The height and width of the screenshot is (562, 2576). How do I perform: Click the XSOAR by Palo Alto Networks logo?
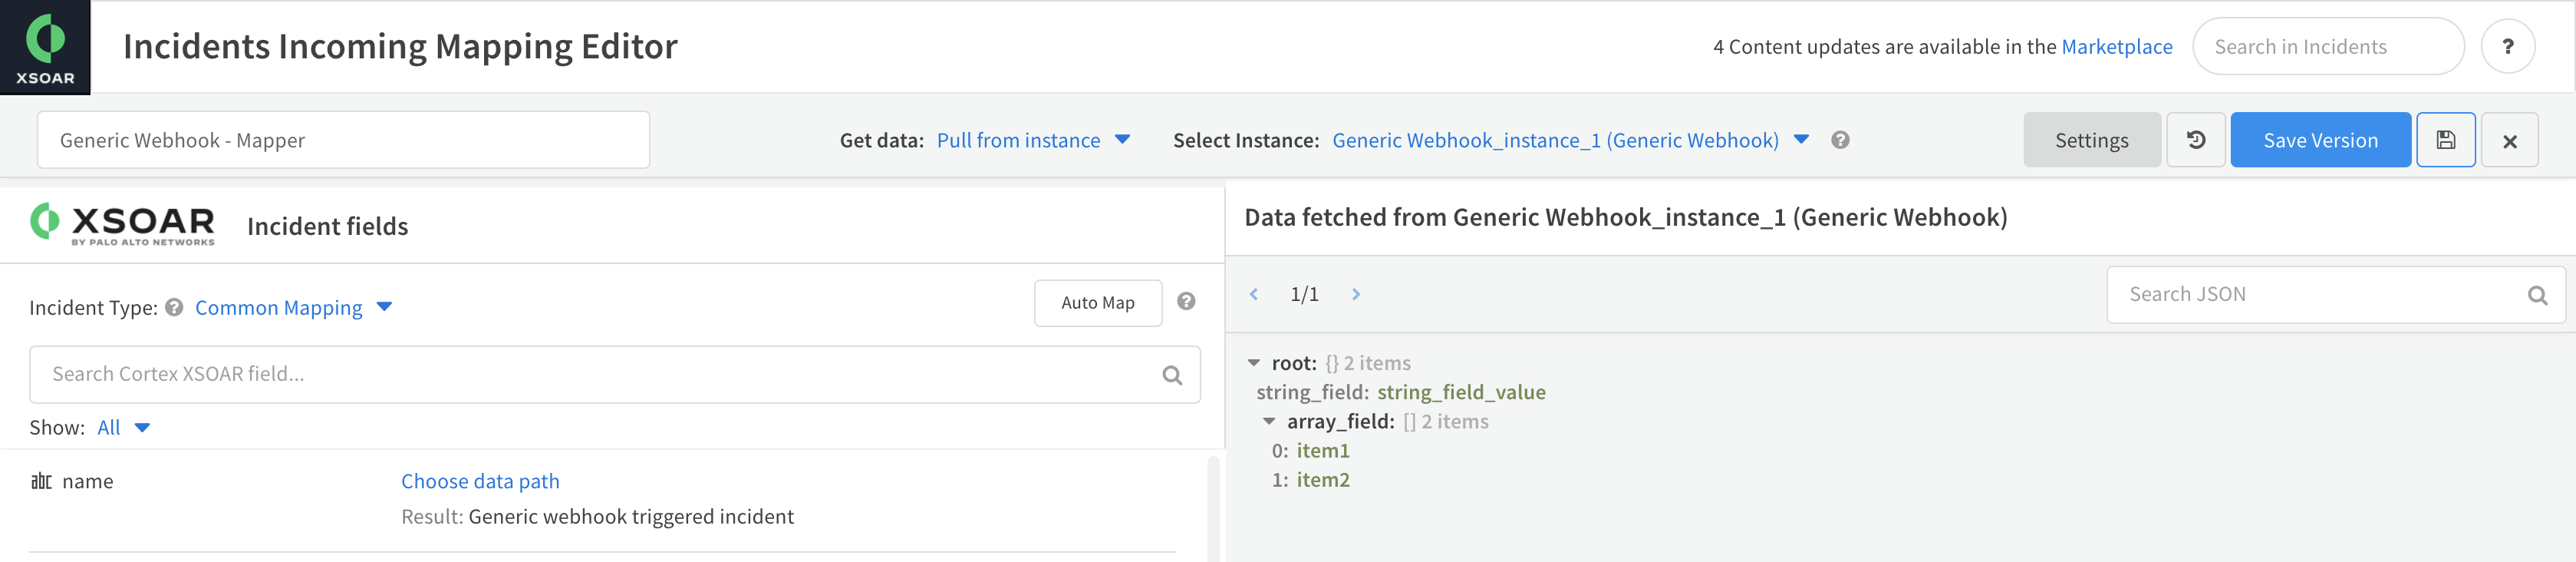point(122,224)
